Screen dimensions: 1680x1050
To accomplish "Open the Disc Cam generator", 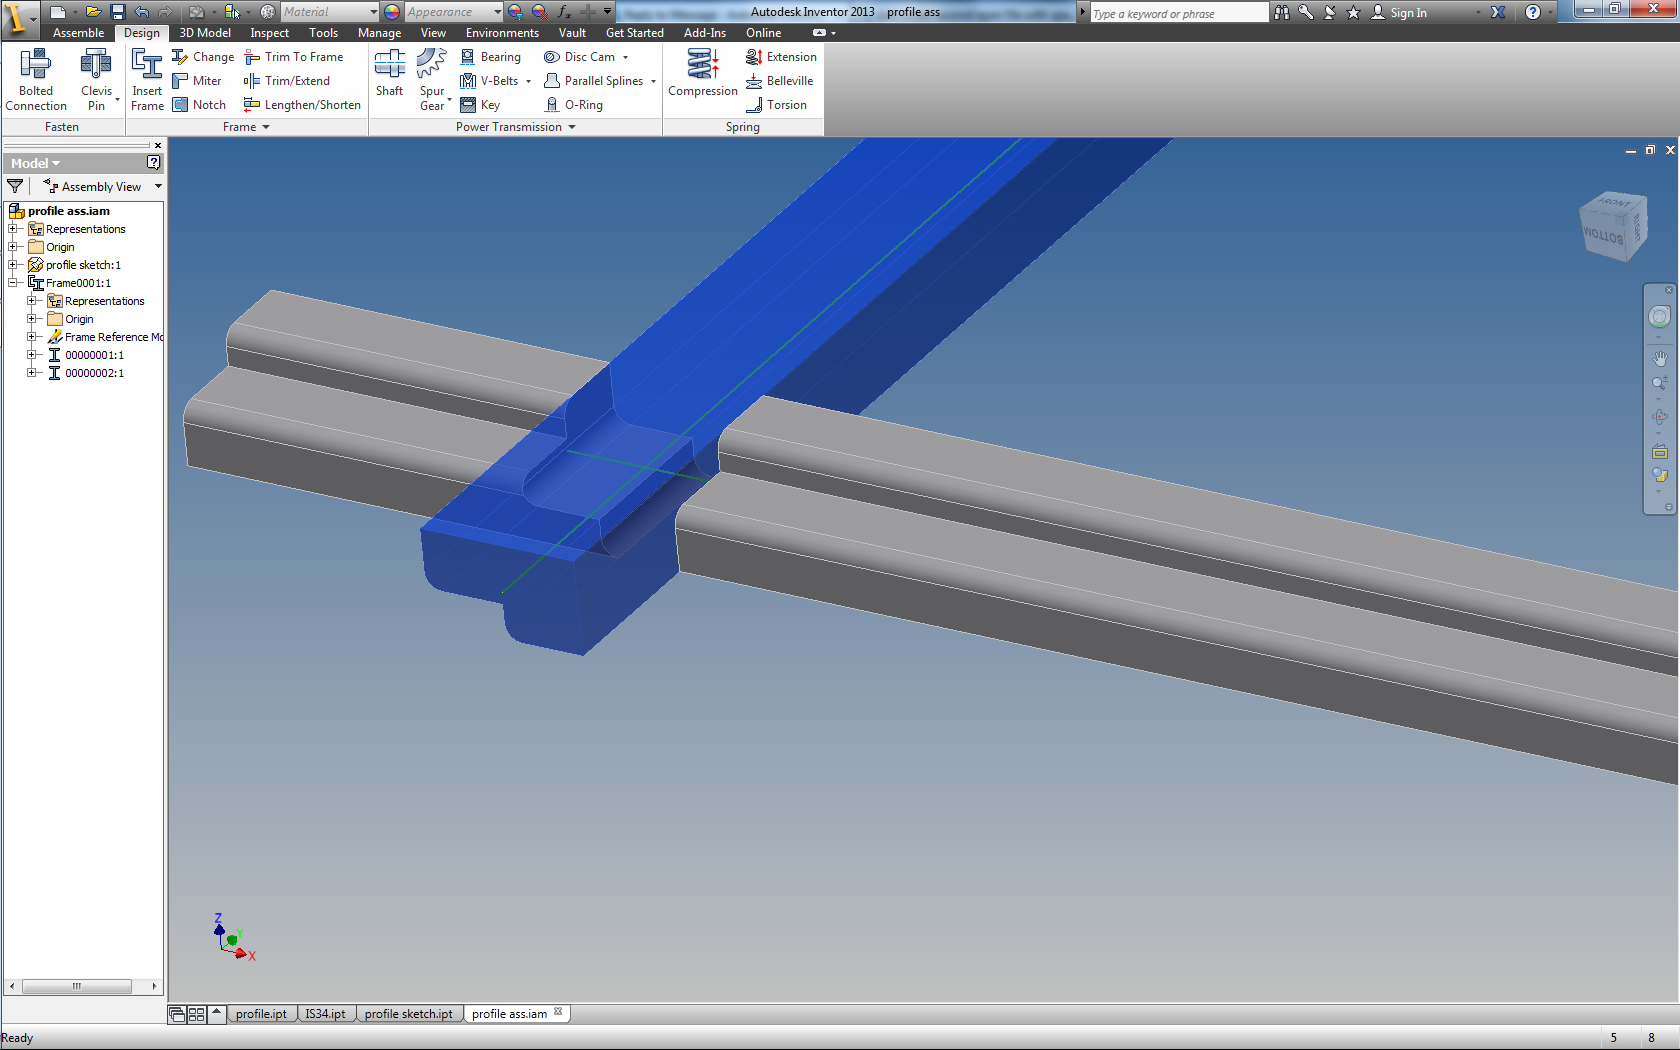I will [x=579, y=57].
